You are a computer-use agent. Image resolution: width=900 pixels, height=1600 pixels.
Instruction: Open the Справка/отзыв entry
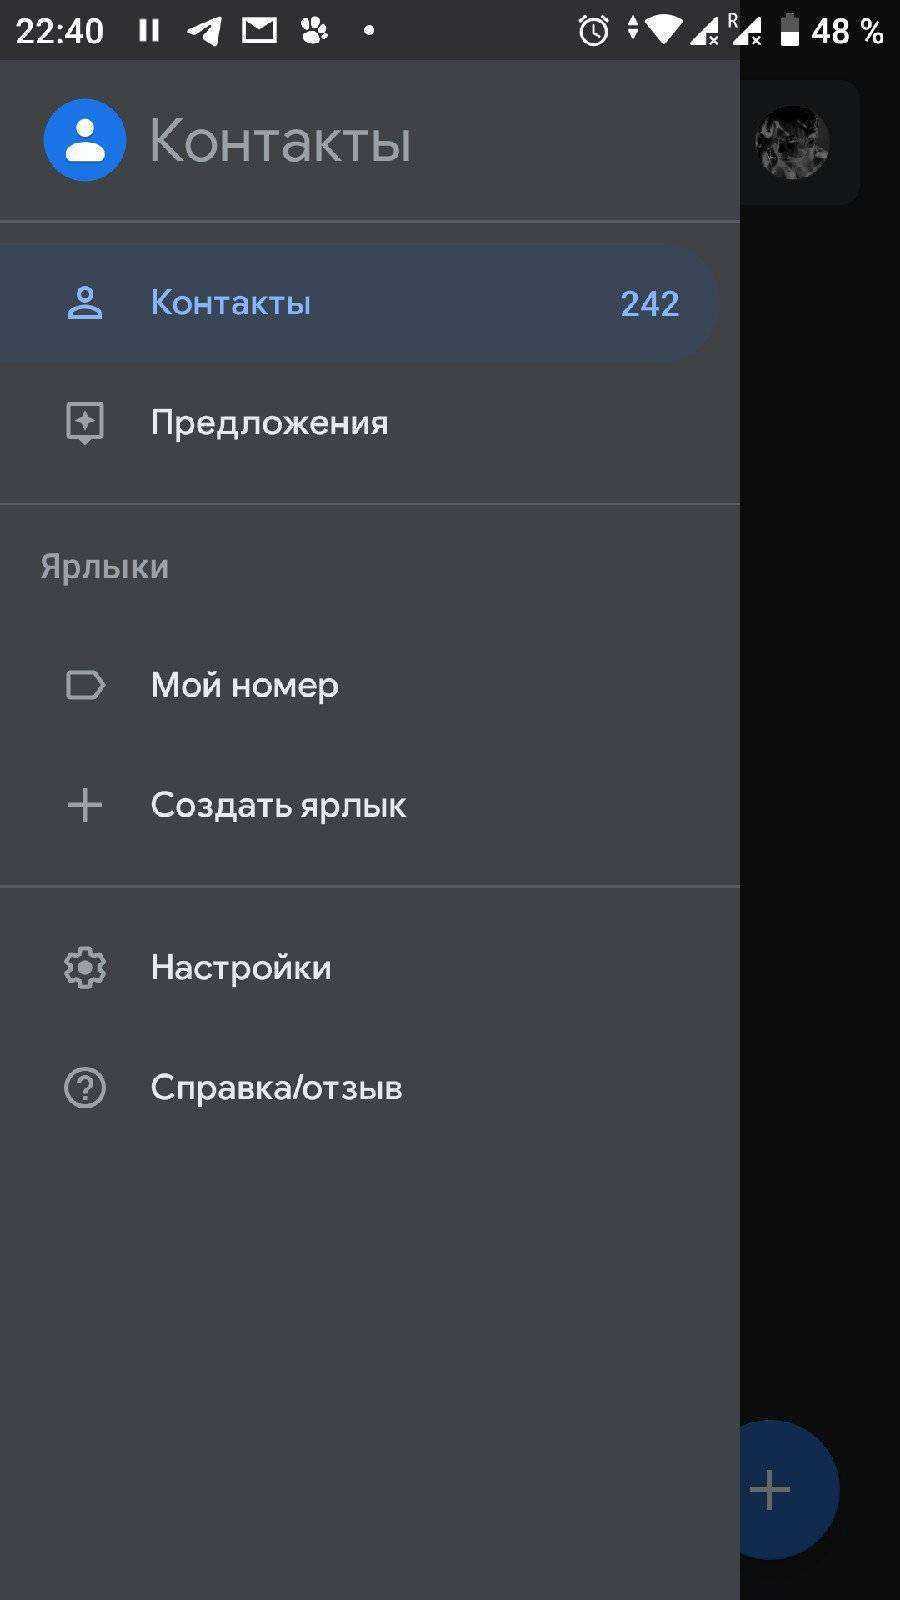276,1088
